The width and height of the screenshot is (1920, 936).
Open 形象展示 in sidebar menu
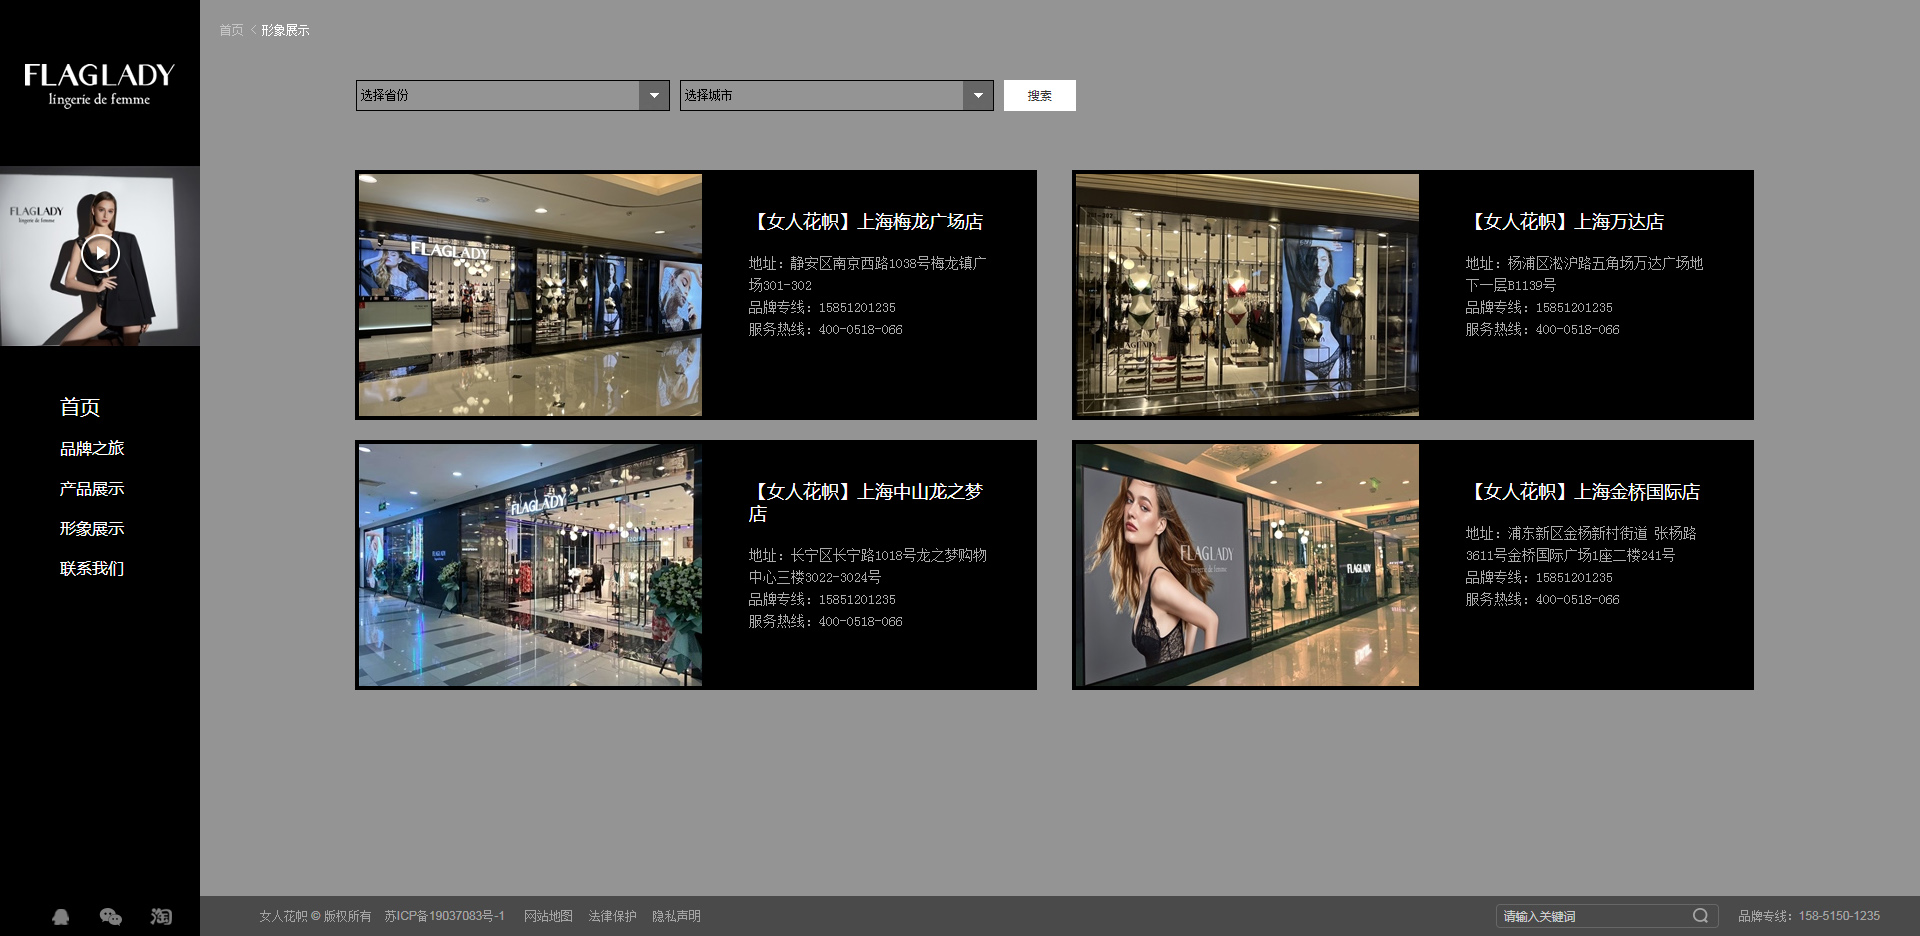(92, 528)
